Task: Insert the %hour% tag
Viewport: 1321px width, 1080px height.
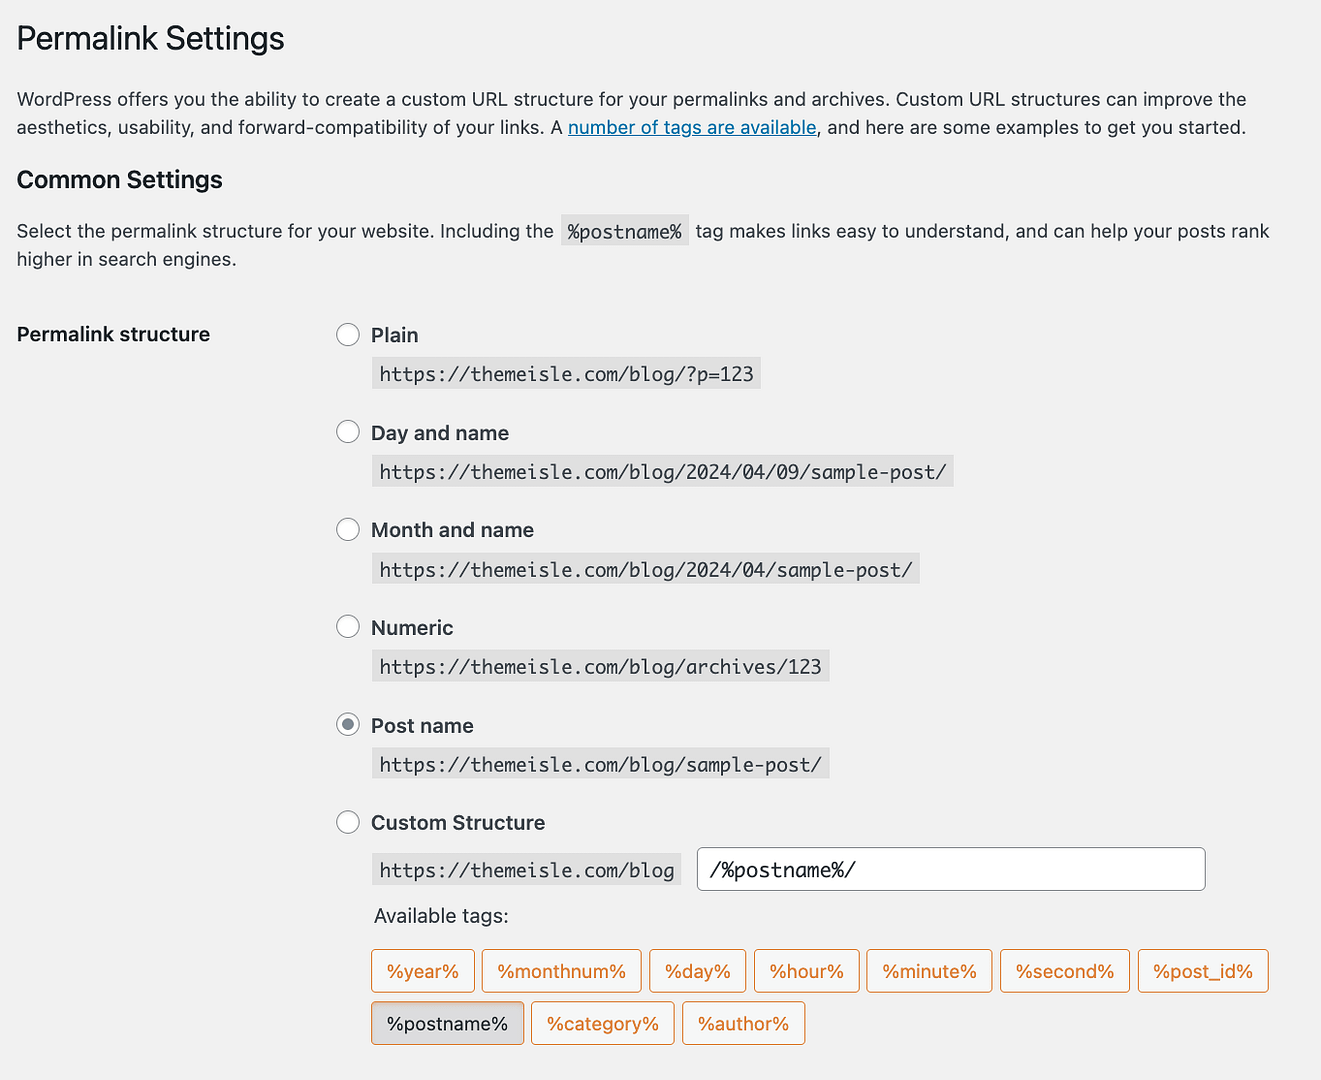Action: pyautogui.click(x=806, y=970)
